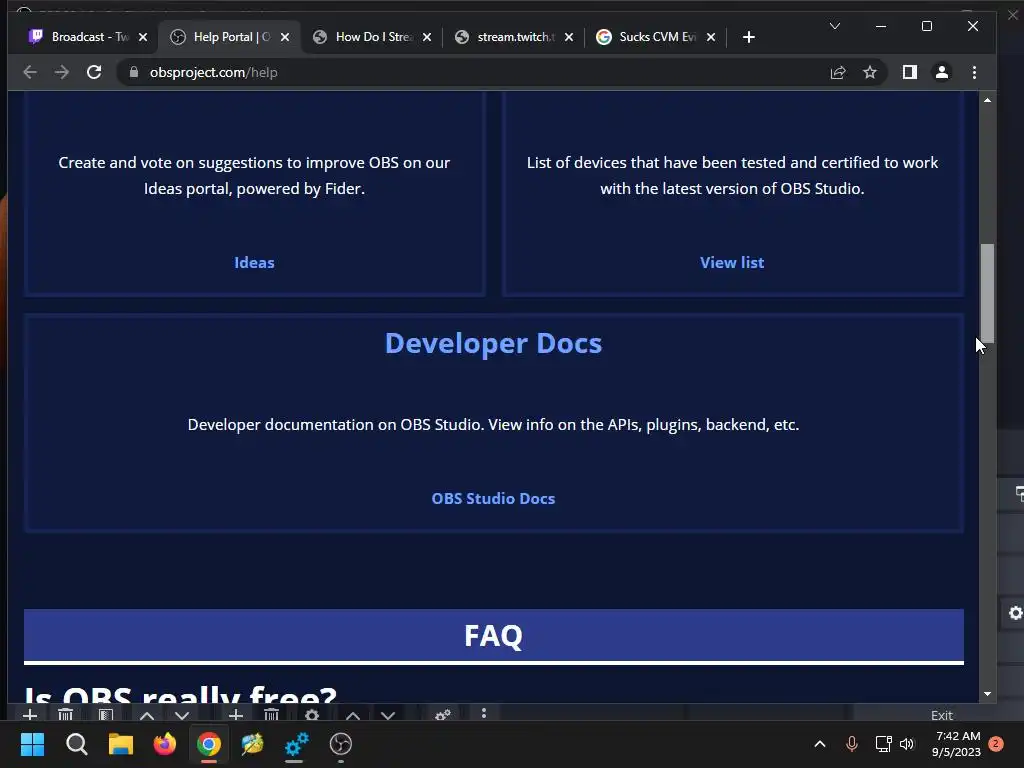Viewport: 1024px width, 768px height.
Task: Click the 'Is OBS really free?' question
Action: pyautogui.click(x=181, y=694)
